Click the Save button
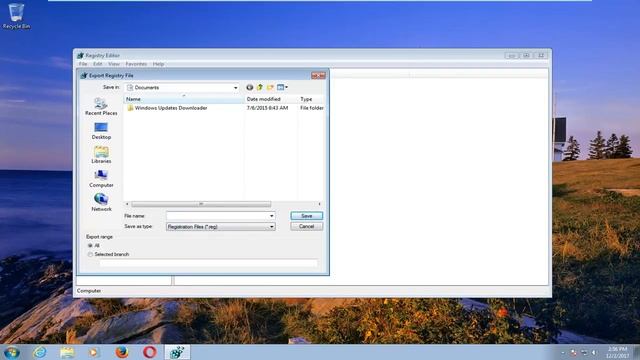The height and width of the screenshot is (360, 640). pos(307,216)
